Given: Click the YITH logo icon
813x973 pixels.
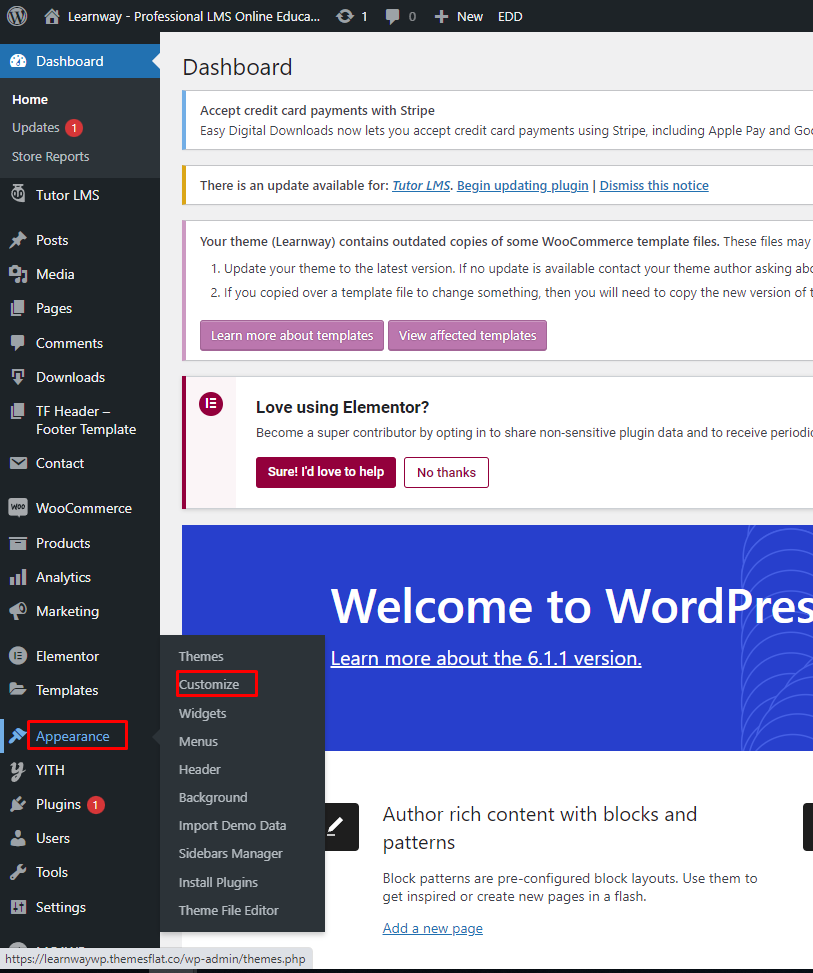Looking at the screenshot, I should tap(17, 770).
